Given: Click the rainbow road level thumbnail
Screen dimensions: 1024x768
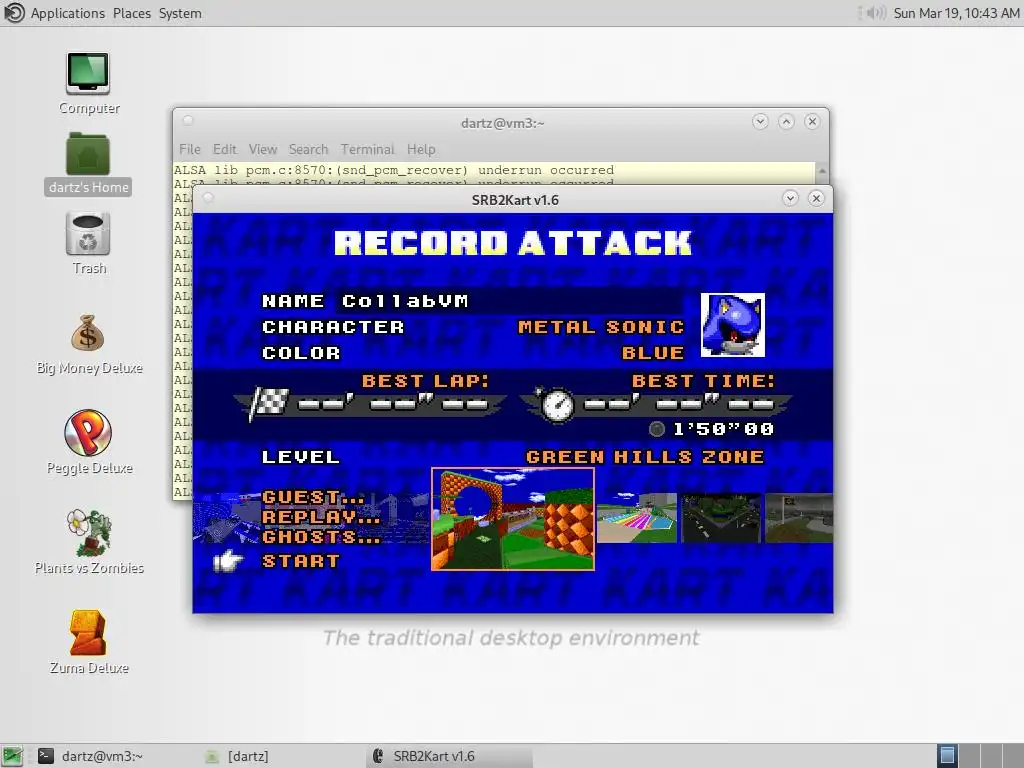Looking at the screenshot, I should [x=637, y=518].
